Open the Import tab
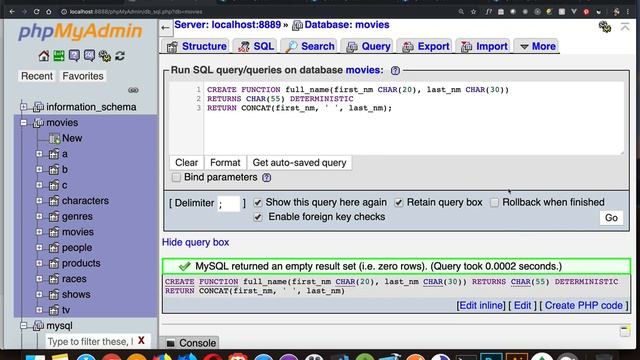Viewport: 640px width, 360px height. click(x=484, y=46)
